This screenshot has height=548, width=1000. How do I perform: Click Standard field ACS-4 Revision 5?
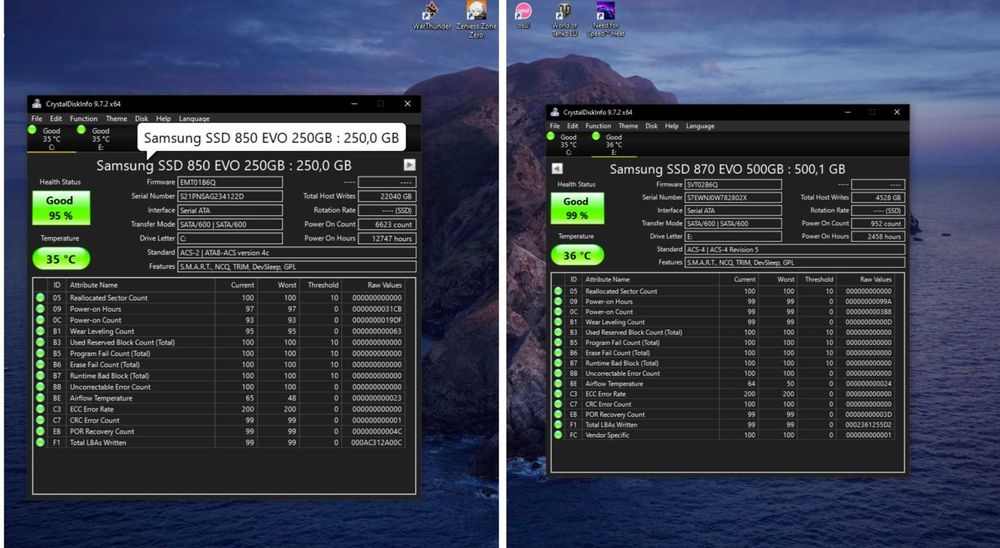795,249
